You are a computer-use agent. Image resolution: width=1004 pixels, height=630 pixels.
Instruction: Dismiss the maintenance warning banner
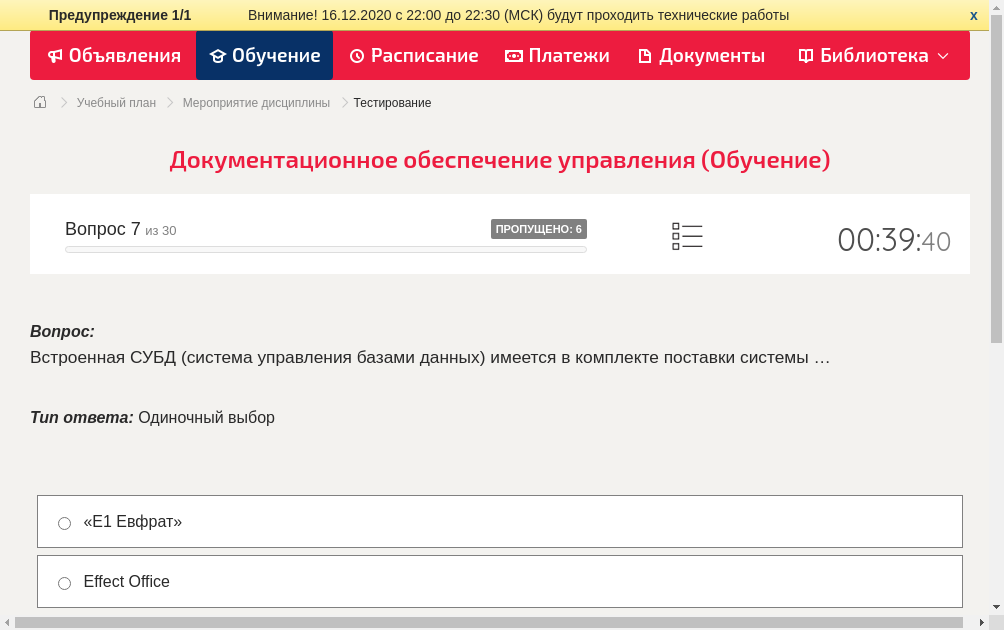point(973,14)
